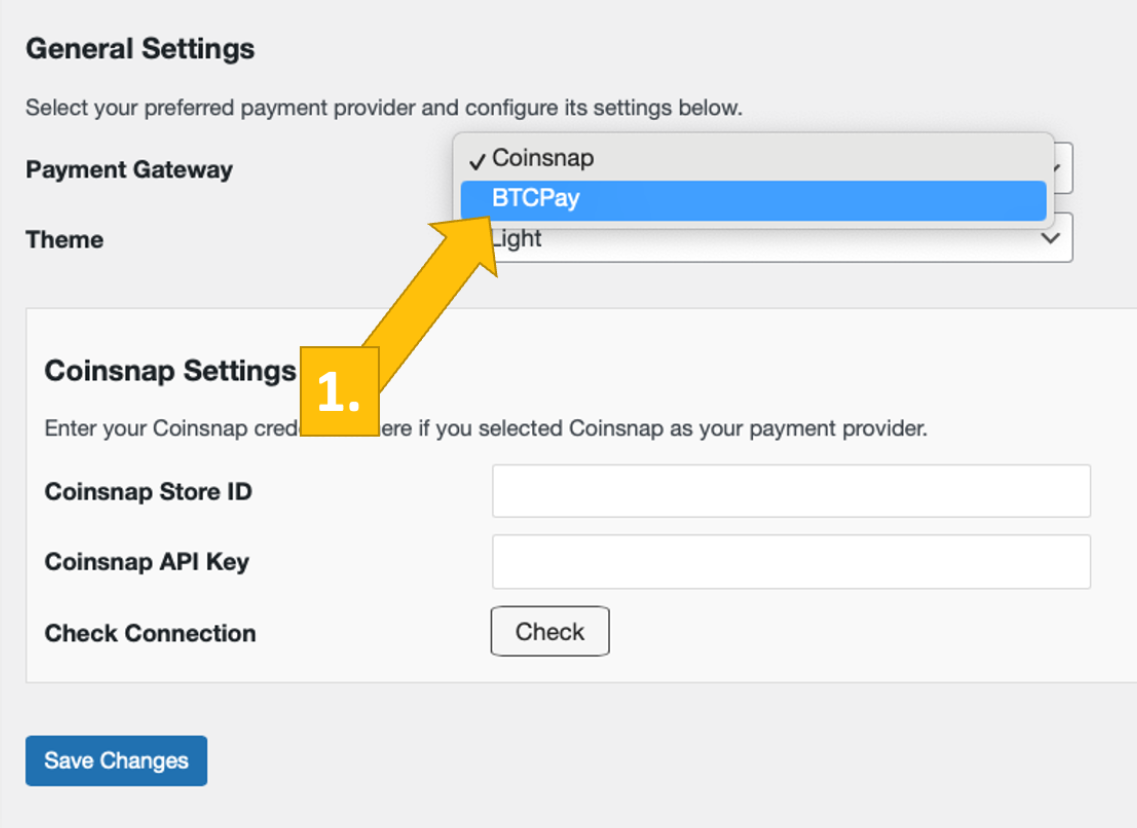Focus the Coinsnap Store ID field
The image size is (1137, 828).
pos(790,491)
